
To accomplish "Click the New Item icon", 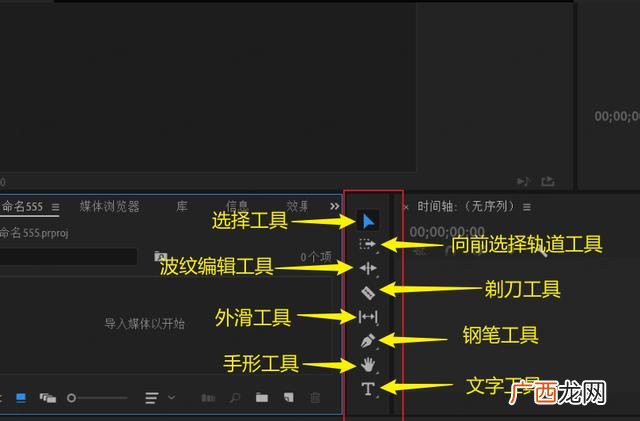I will [x=289, y=397].
